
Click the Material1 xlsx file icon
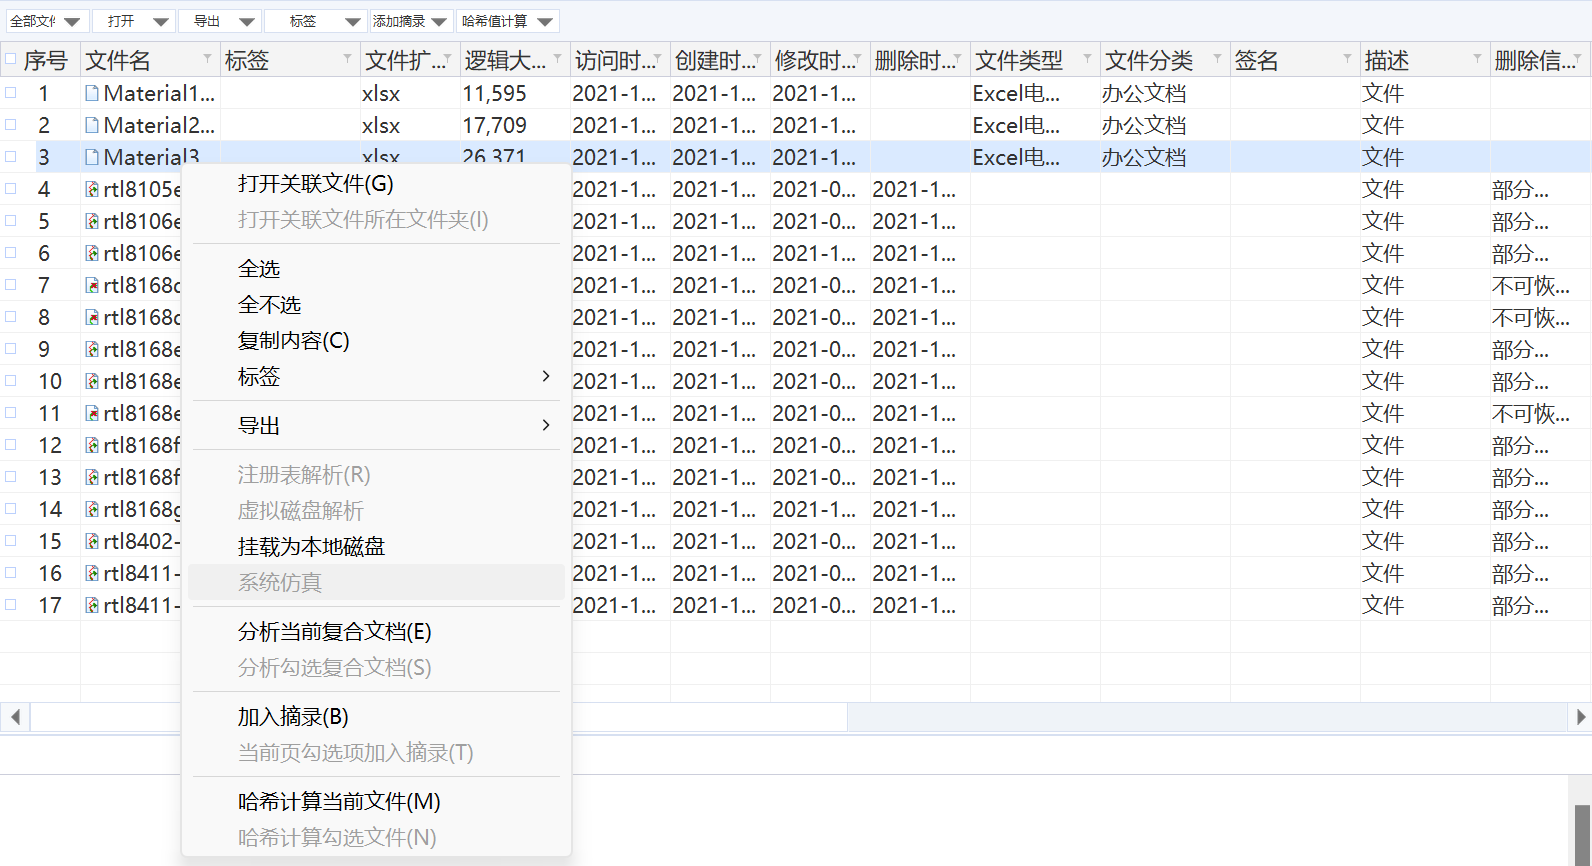92,94
